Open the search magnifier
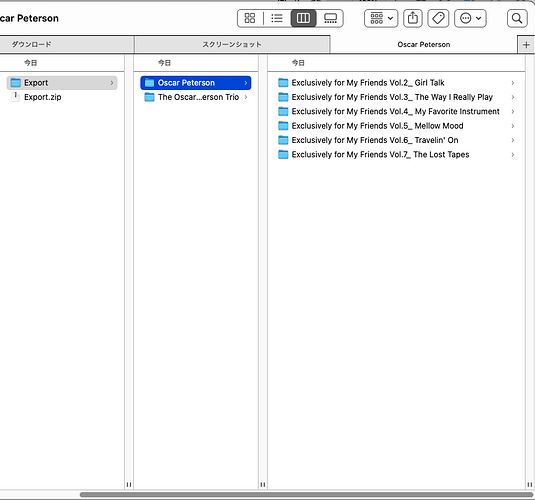The image size is (535, 500). [x=517, y=18]
